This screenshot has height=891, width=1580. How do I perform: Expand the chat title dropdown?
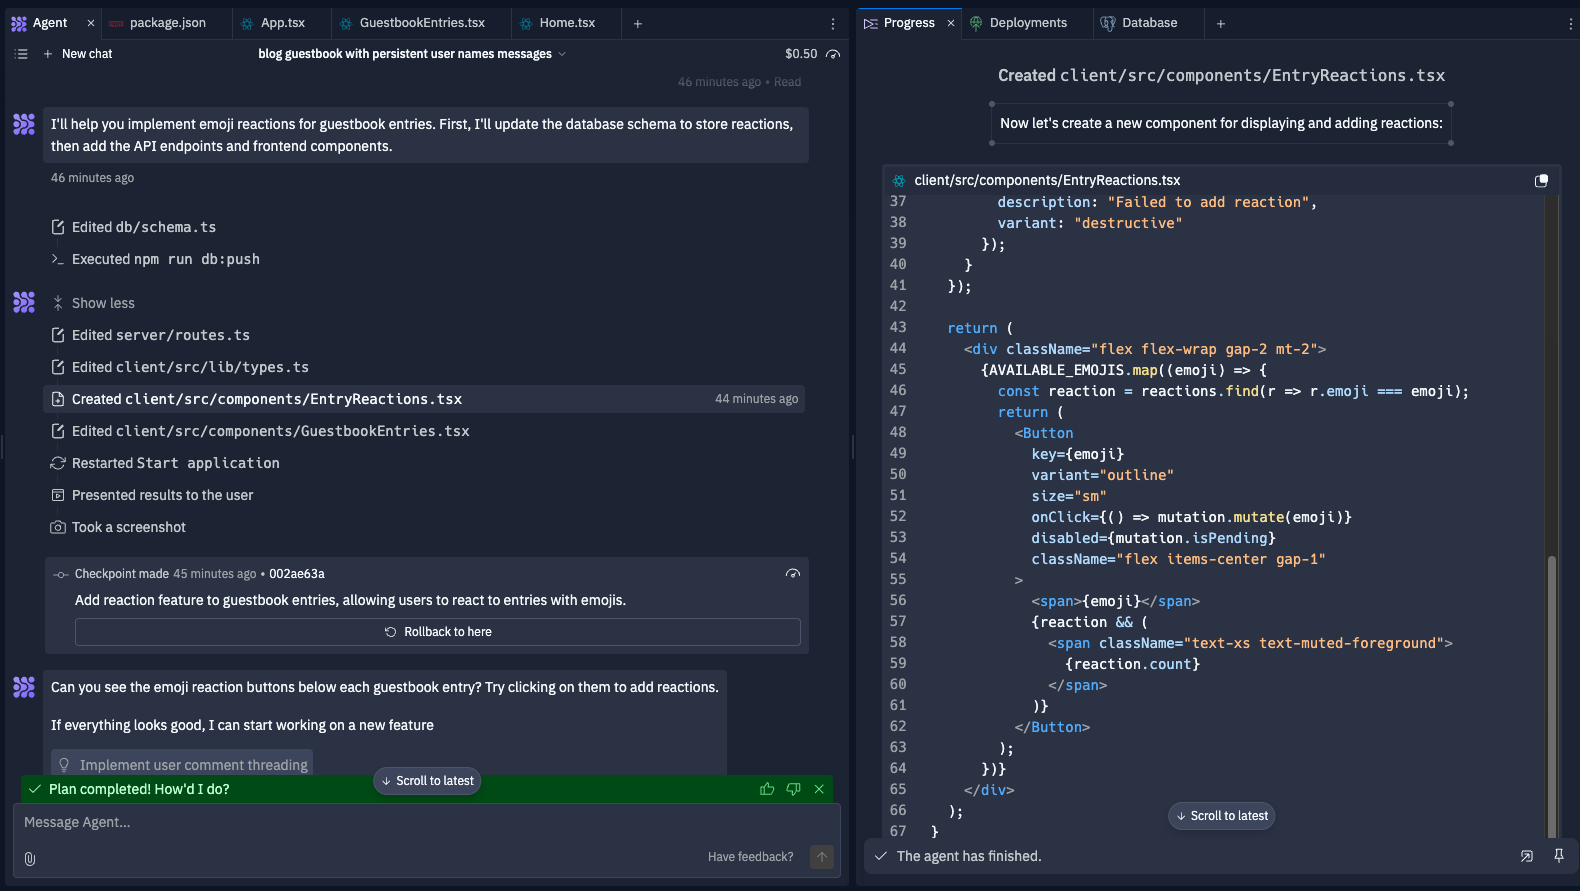pyautogui.click(x=562, y=54)
